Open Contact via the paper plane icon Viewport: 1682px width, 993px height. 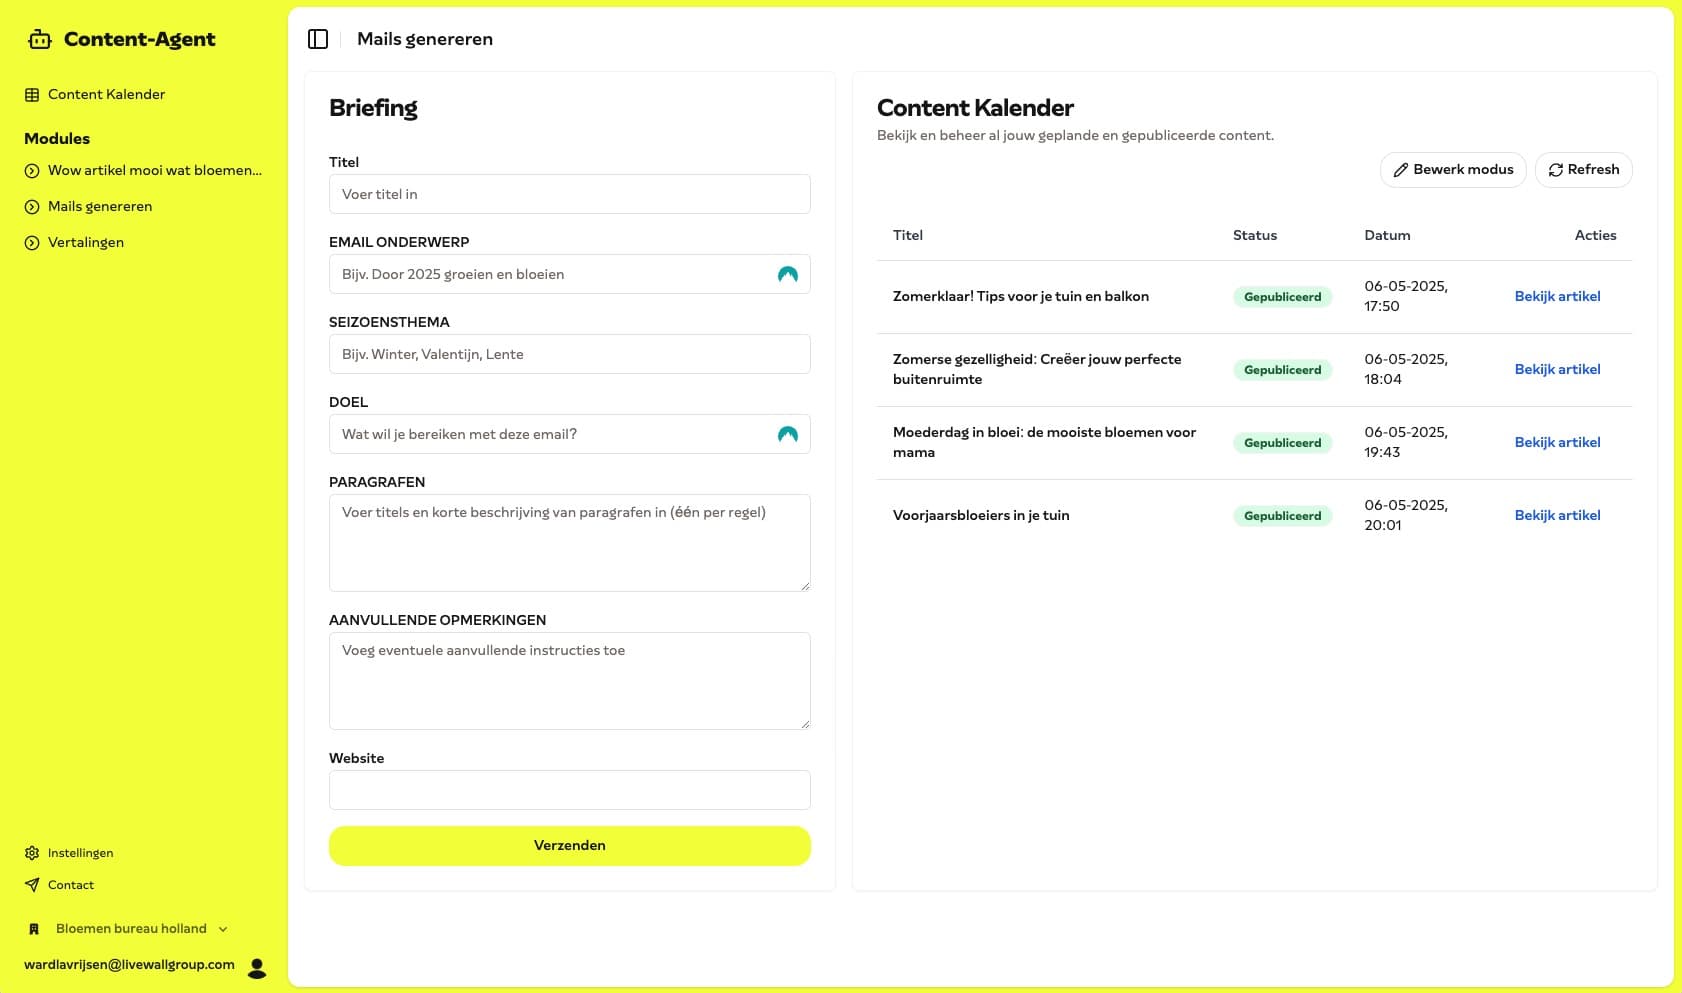coord(32,885)
